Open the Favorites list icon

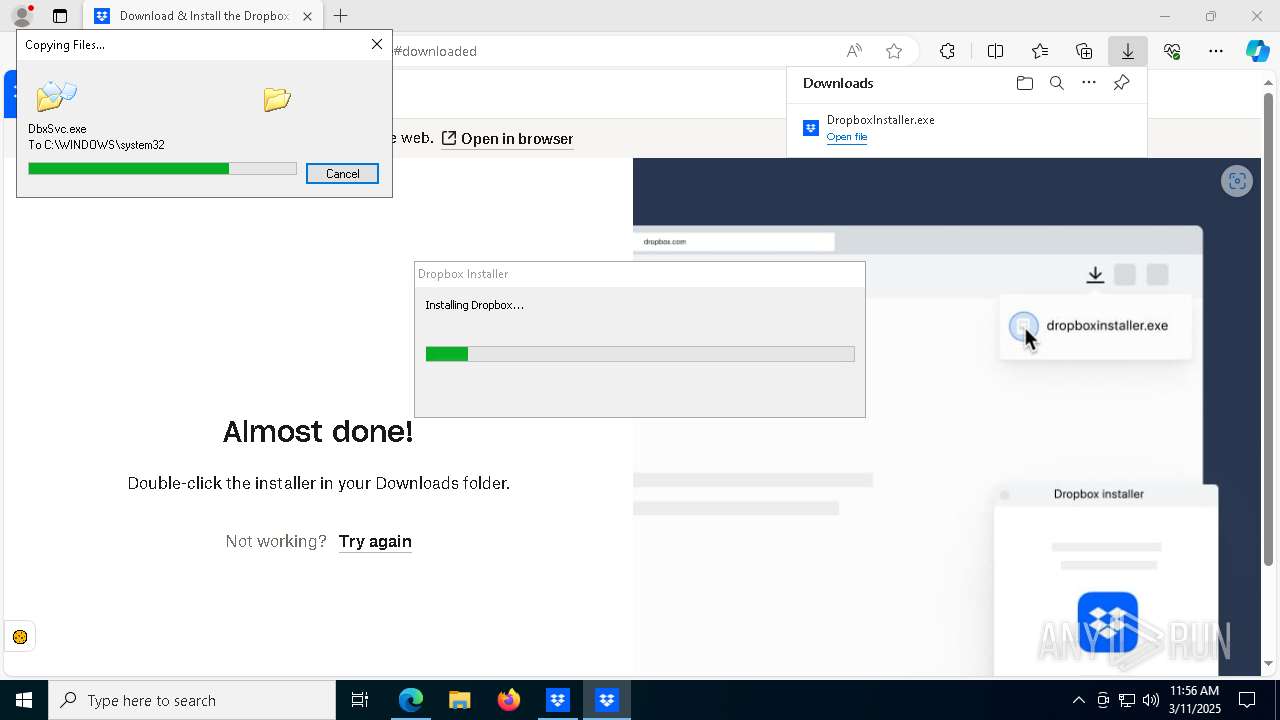1040,51
